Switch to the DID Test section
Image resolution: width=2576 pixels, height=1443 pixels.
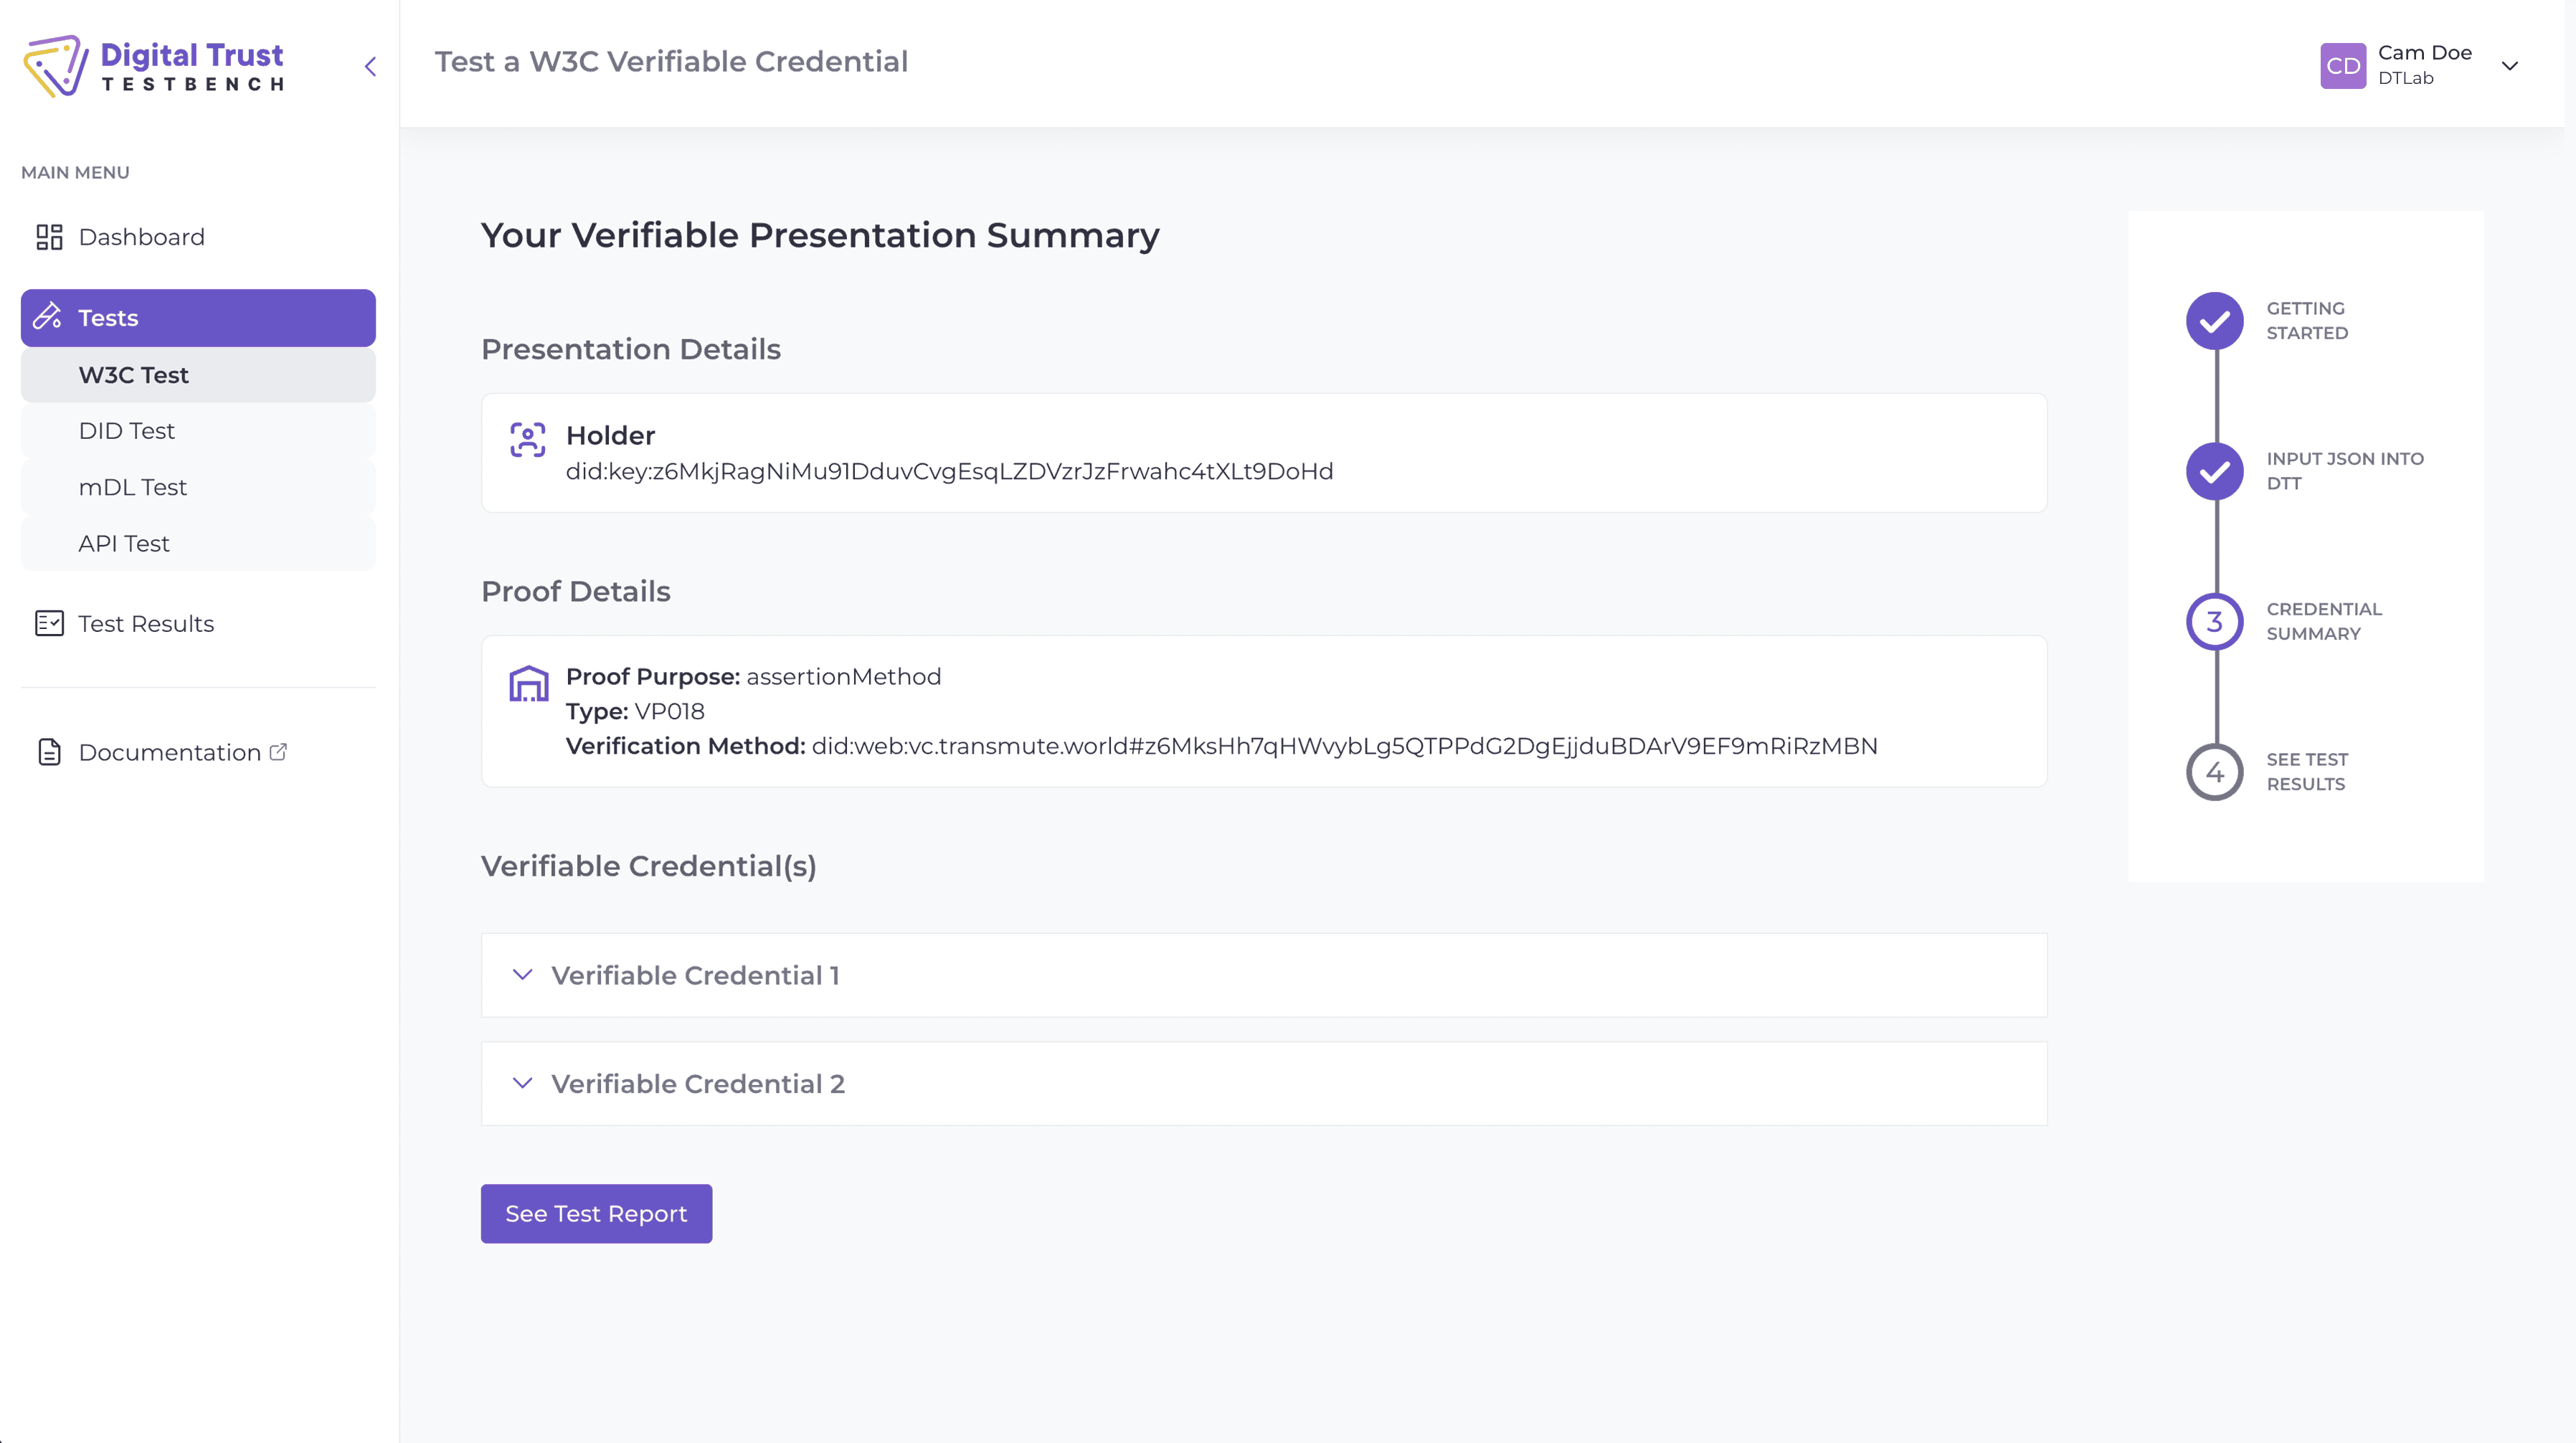[127, 430]
